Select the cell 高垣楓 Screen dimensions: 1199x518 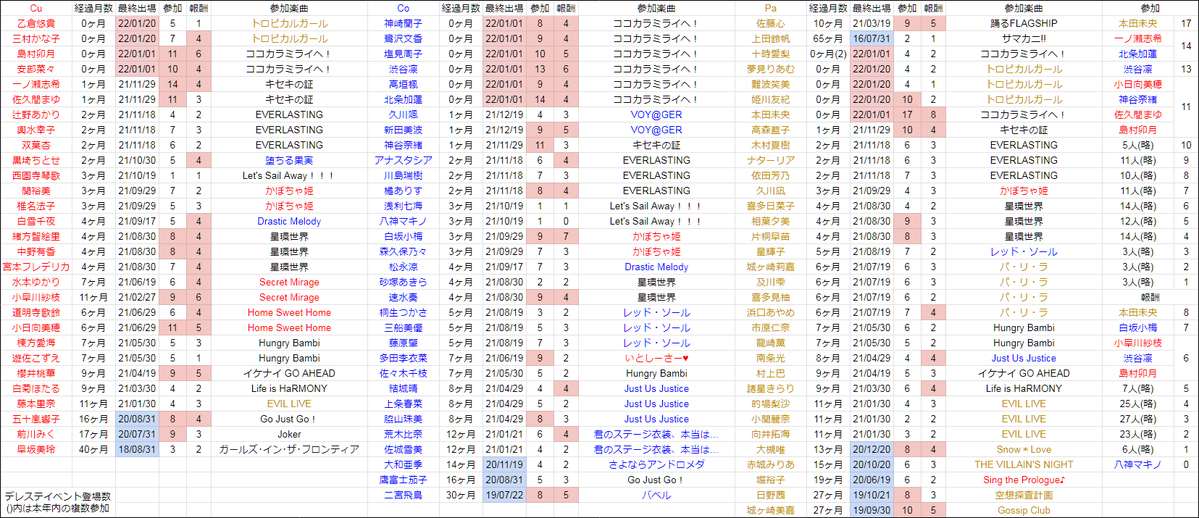coord(403,84)
